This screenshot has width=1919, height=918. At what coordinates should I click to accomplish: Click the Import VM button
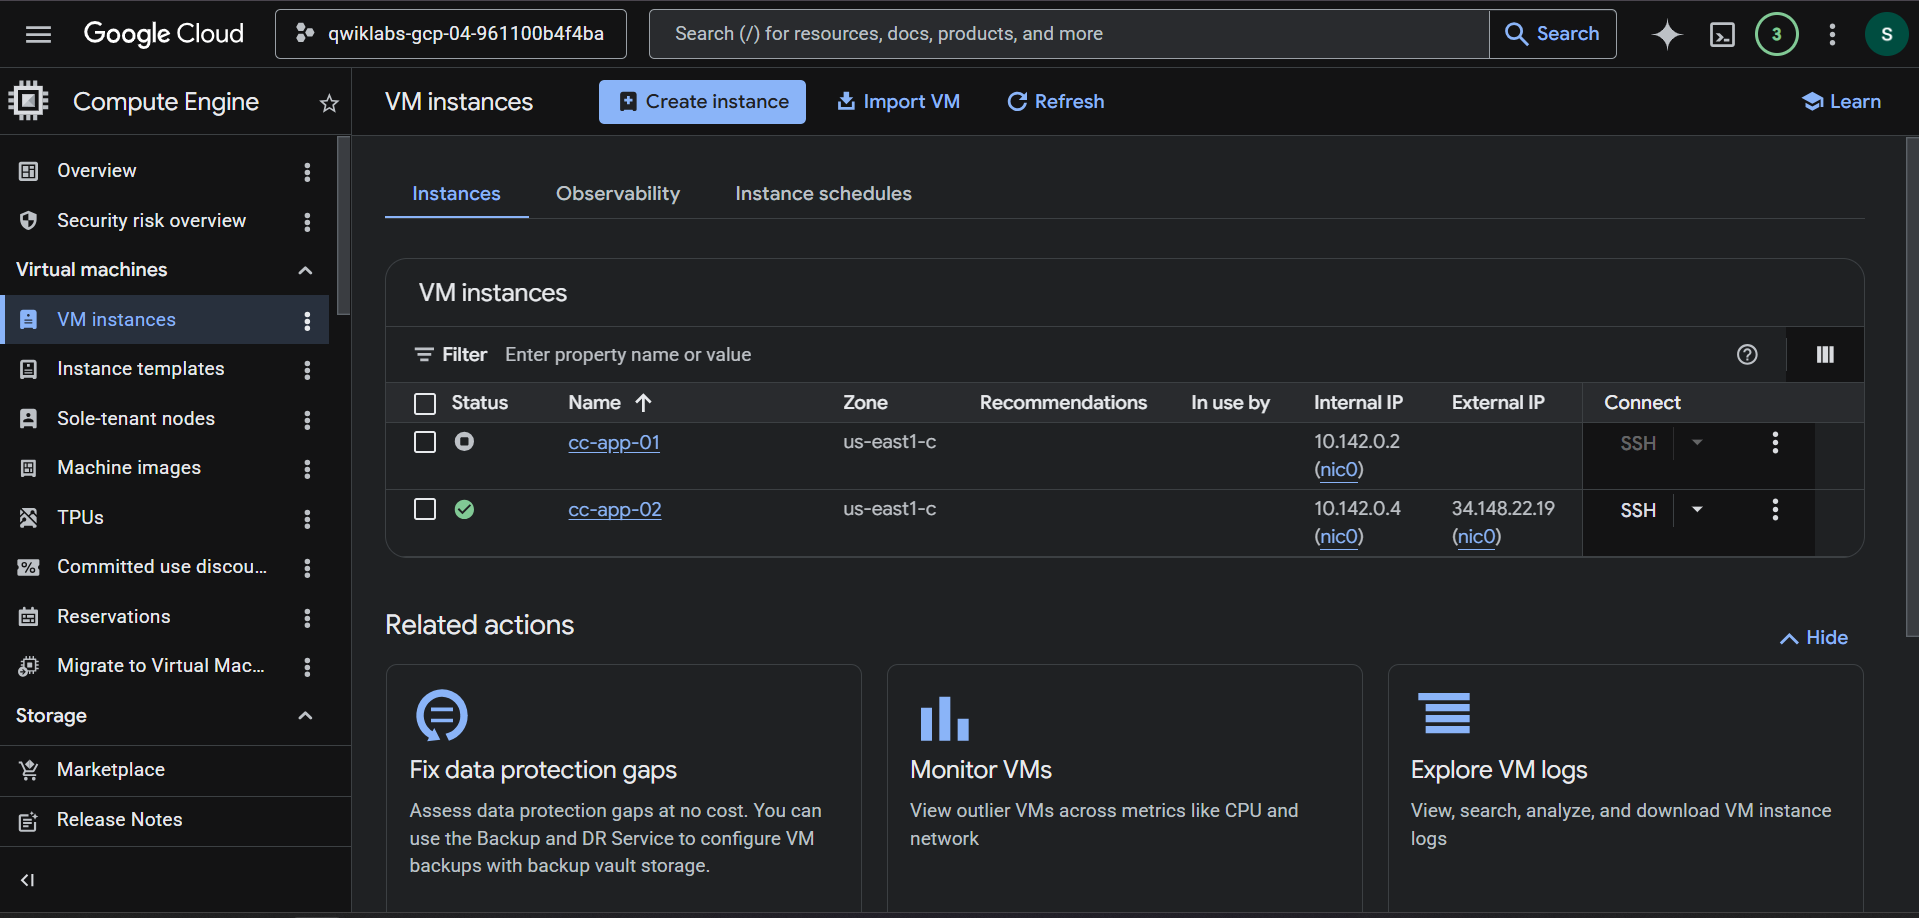[898, 102]
